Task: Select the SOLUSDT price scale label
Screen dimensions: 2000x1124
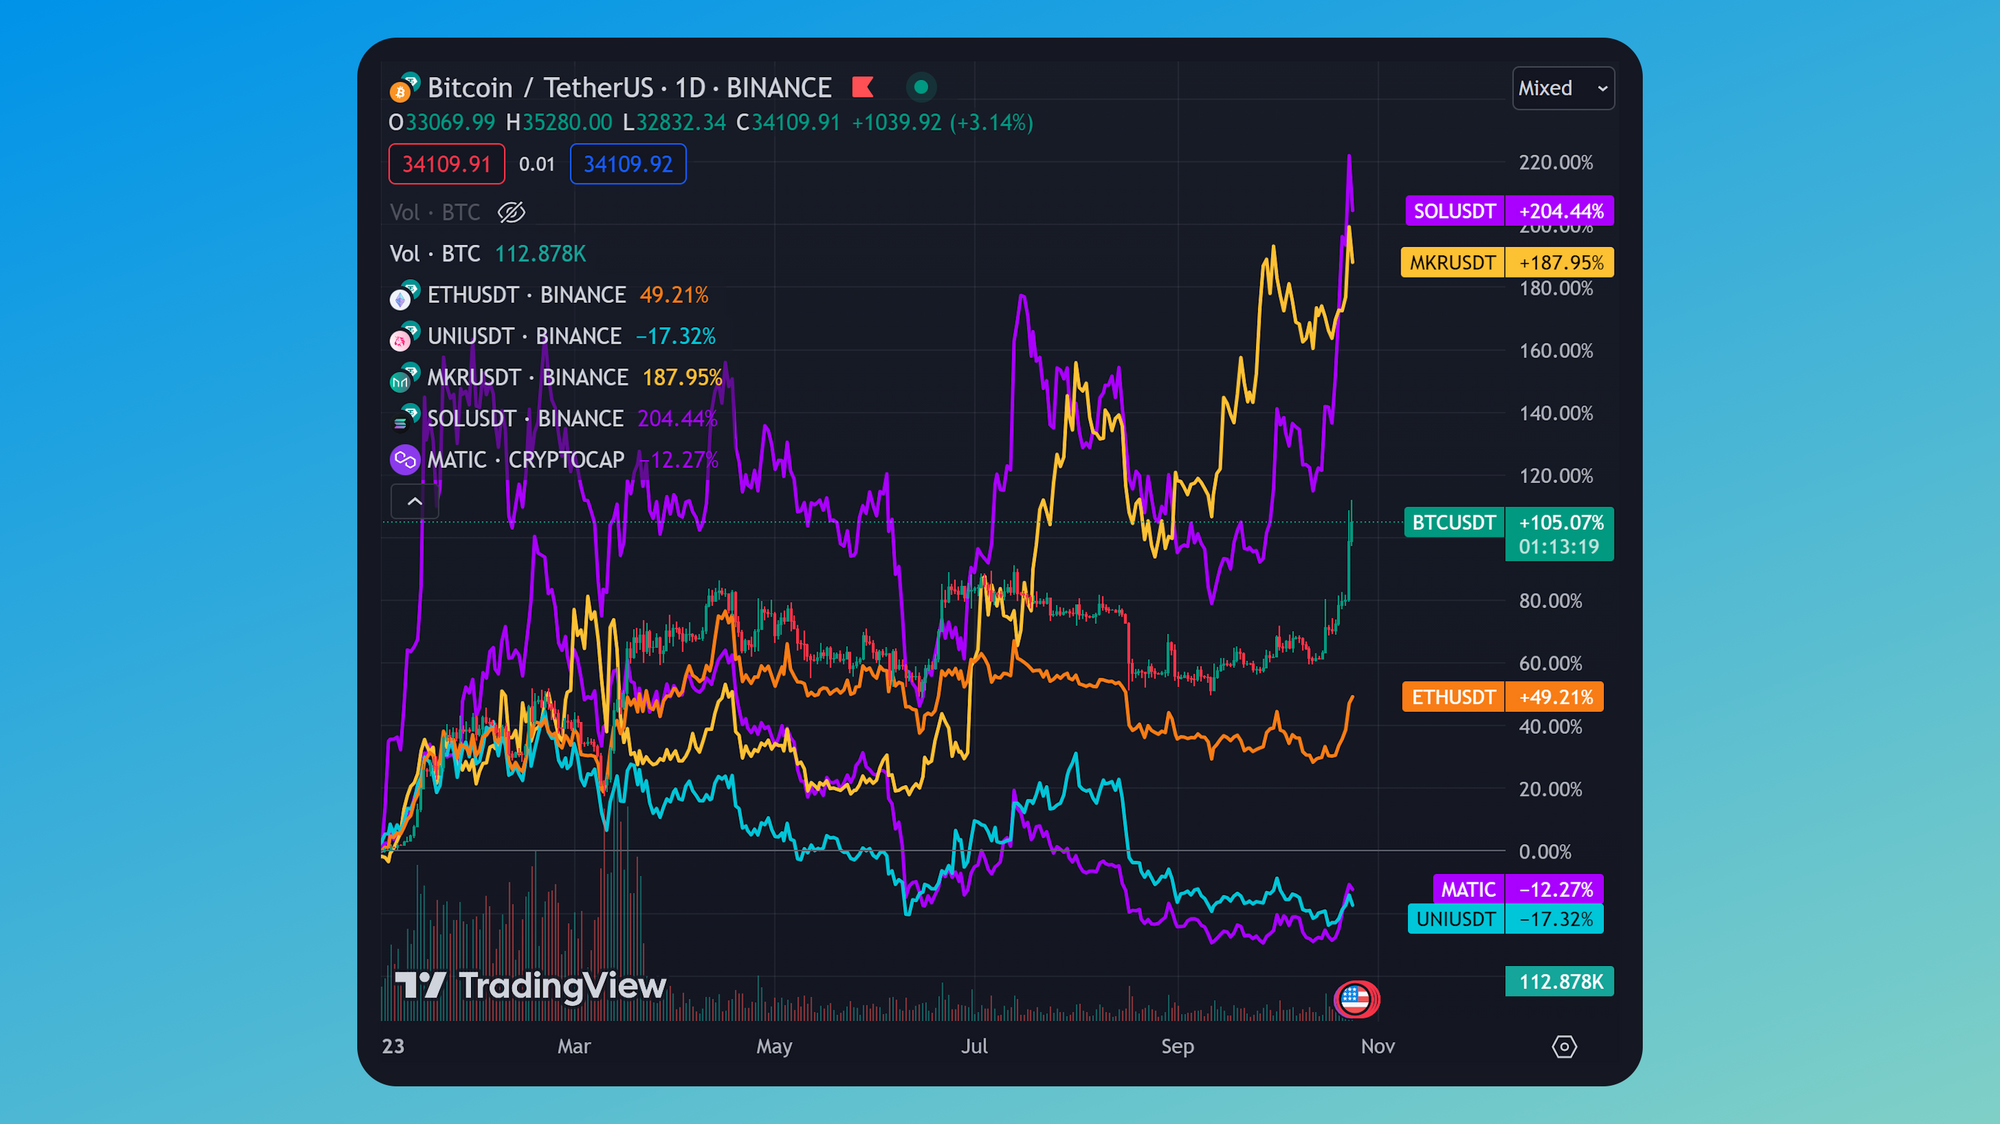Action: 1454,211
